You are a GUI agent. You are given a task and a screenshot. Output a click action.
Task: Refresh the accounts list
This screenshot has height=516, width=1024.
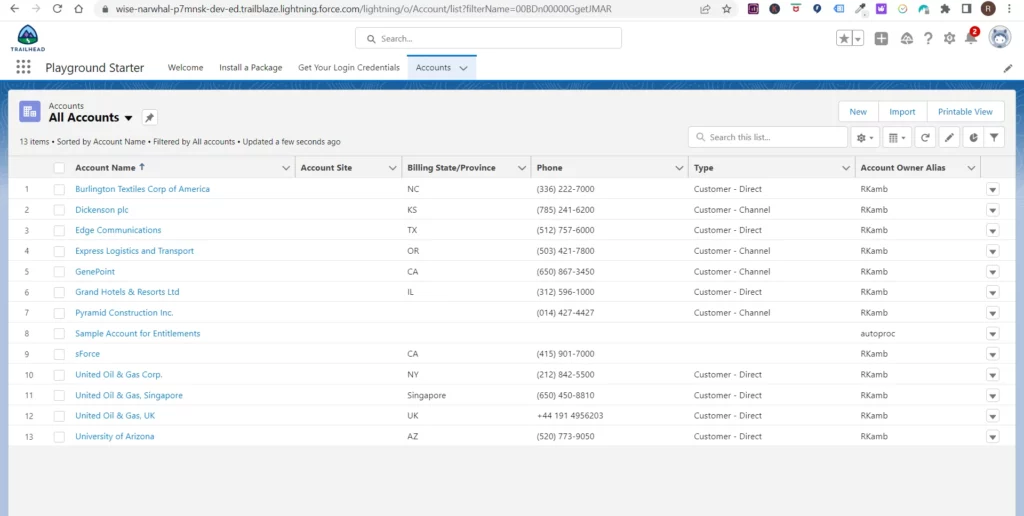point(925,137)
